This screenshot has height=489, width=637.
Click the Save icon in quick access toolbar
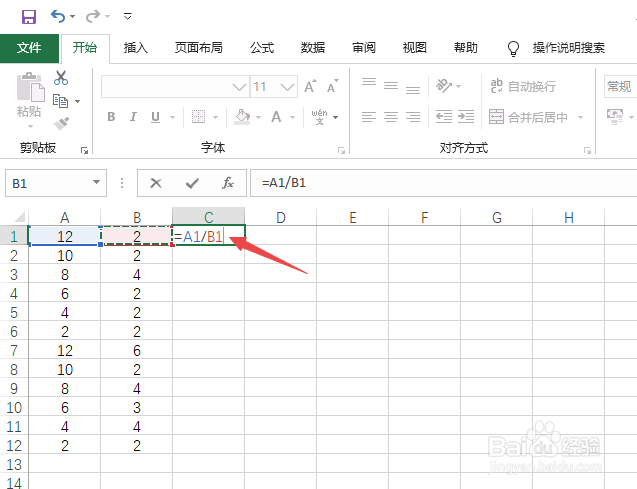click(29, 17)
